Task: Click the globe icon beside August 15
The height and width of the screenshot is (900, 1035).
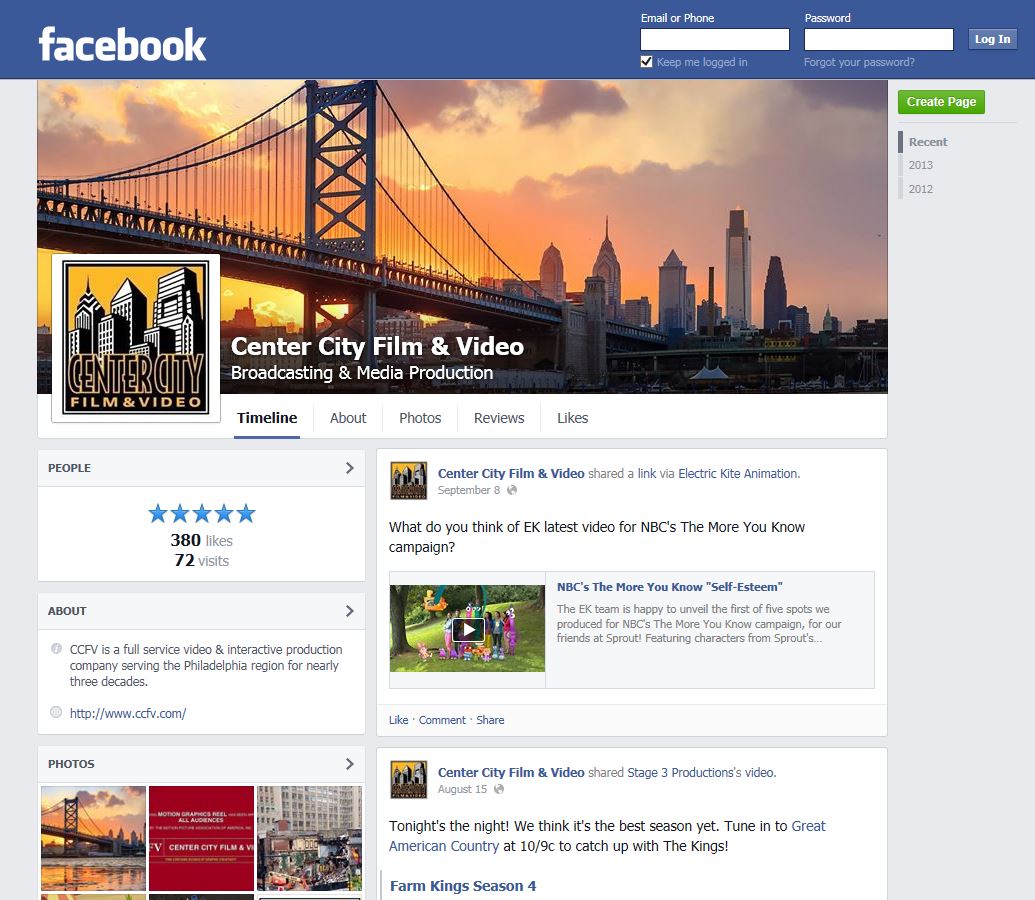Action: click(x=499, y=789)
